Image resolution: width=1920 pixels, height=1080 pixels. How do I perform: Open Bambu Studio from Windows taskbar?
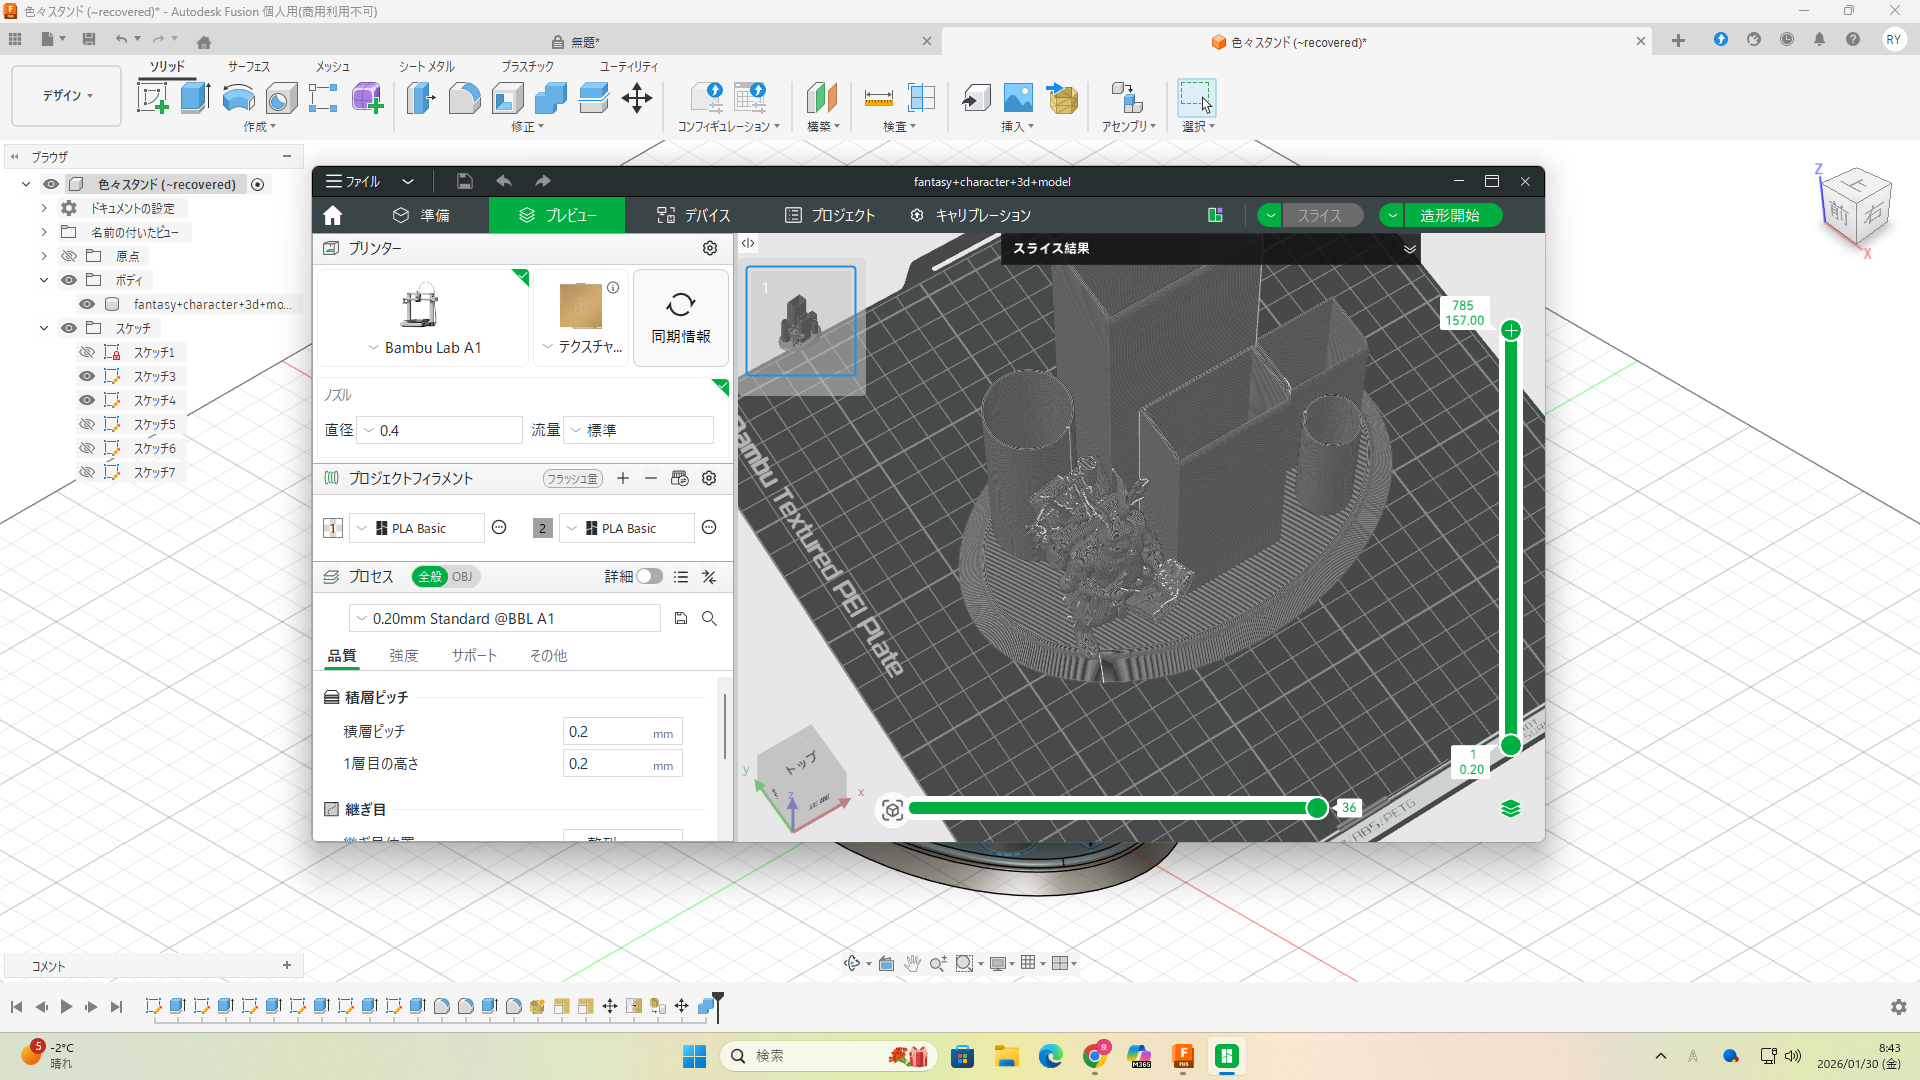(1226, 1056)
